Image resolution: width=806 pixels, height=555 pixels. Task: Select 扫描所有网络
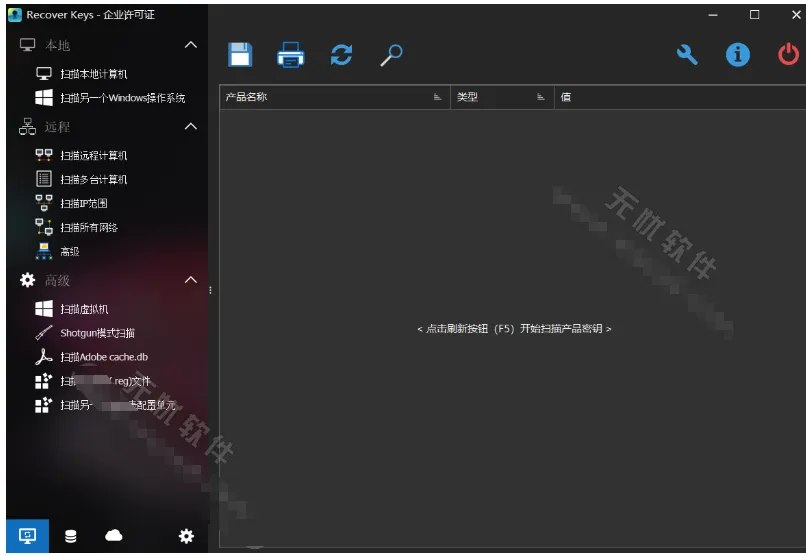[x=89, y=227]
